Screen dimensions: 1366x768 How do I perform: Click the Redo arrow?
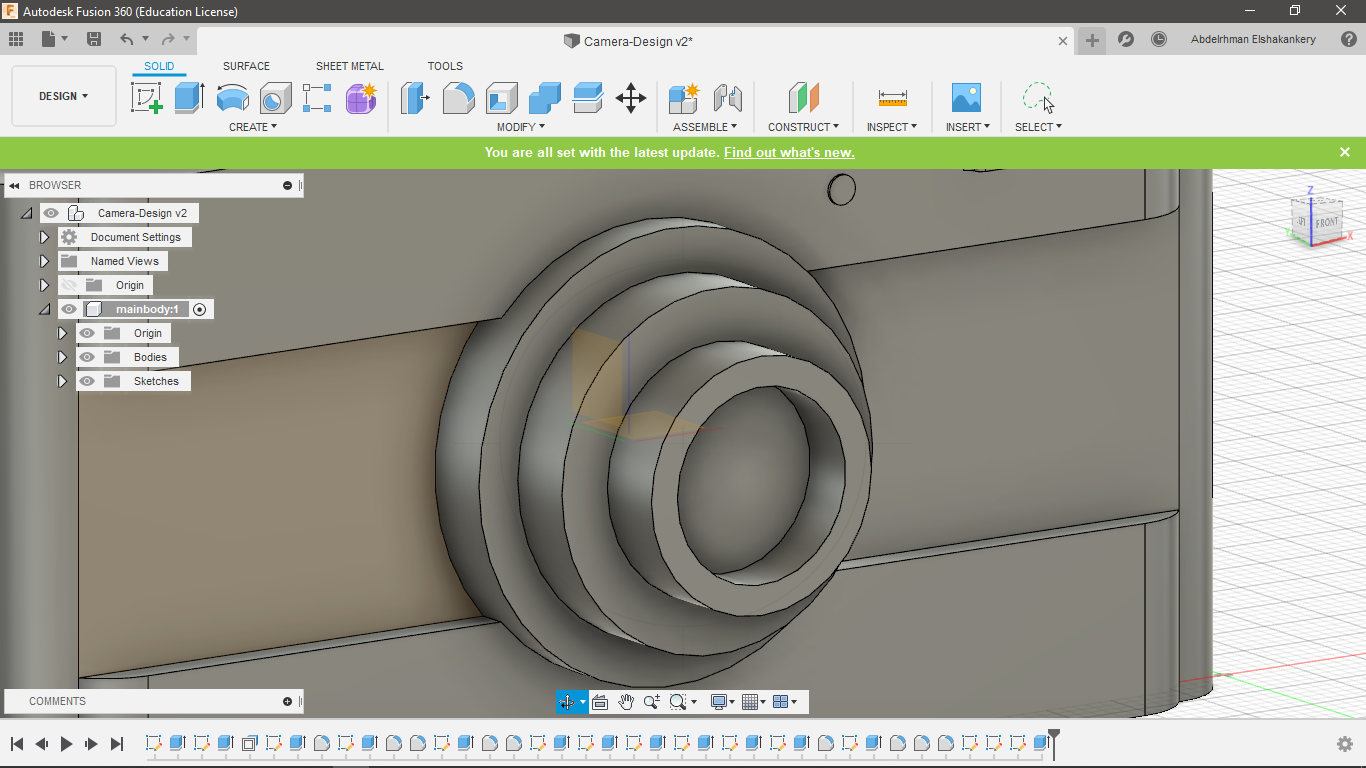[x=168, y=39]
